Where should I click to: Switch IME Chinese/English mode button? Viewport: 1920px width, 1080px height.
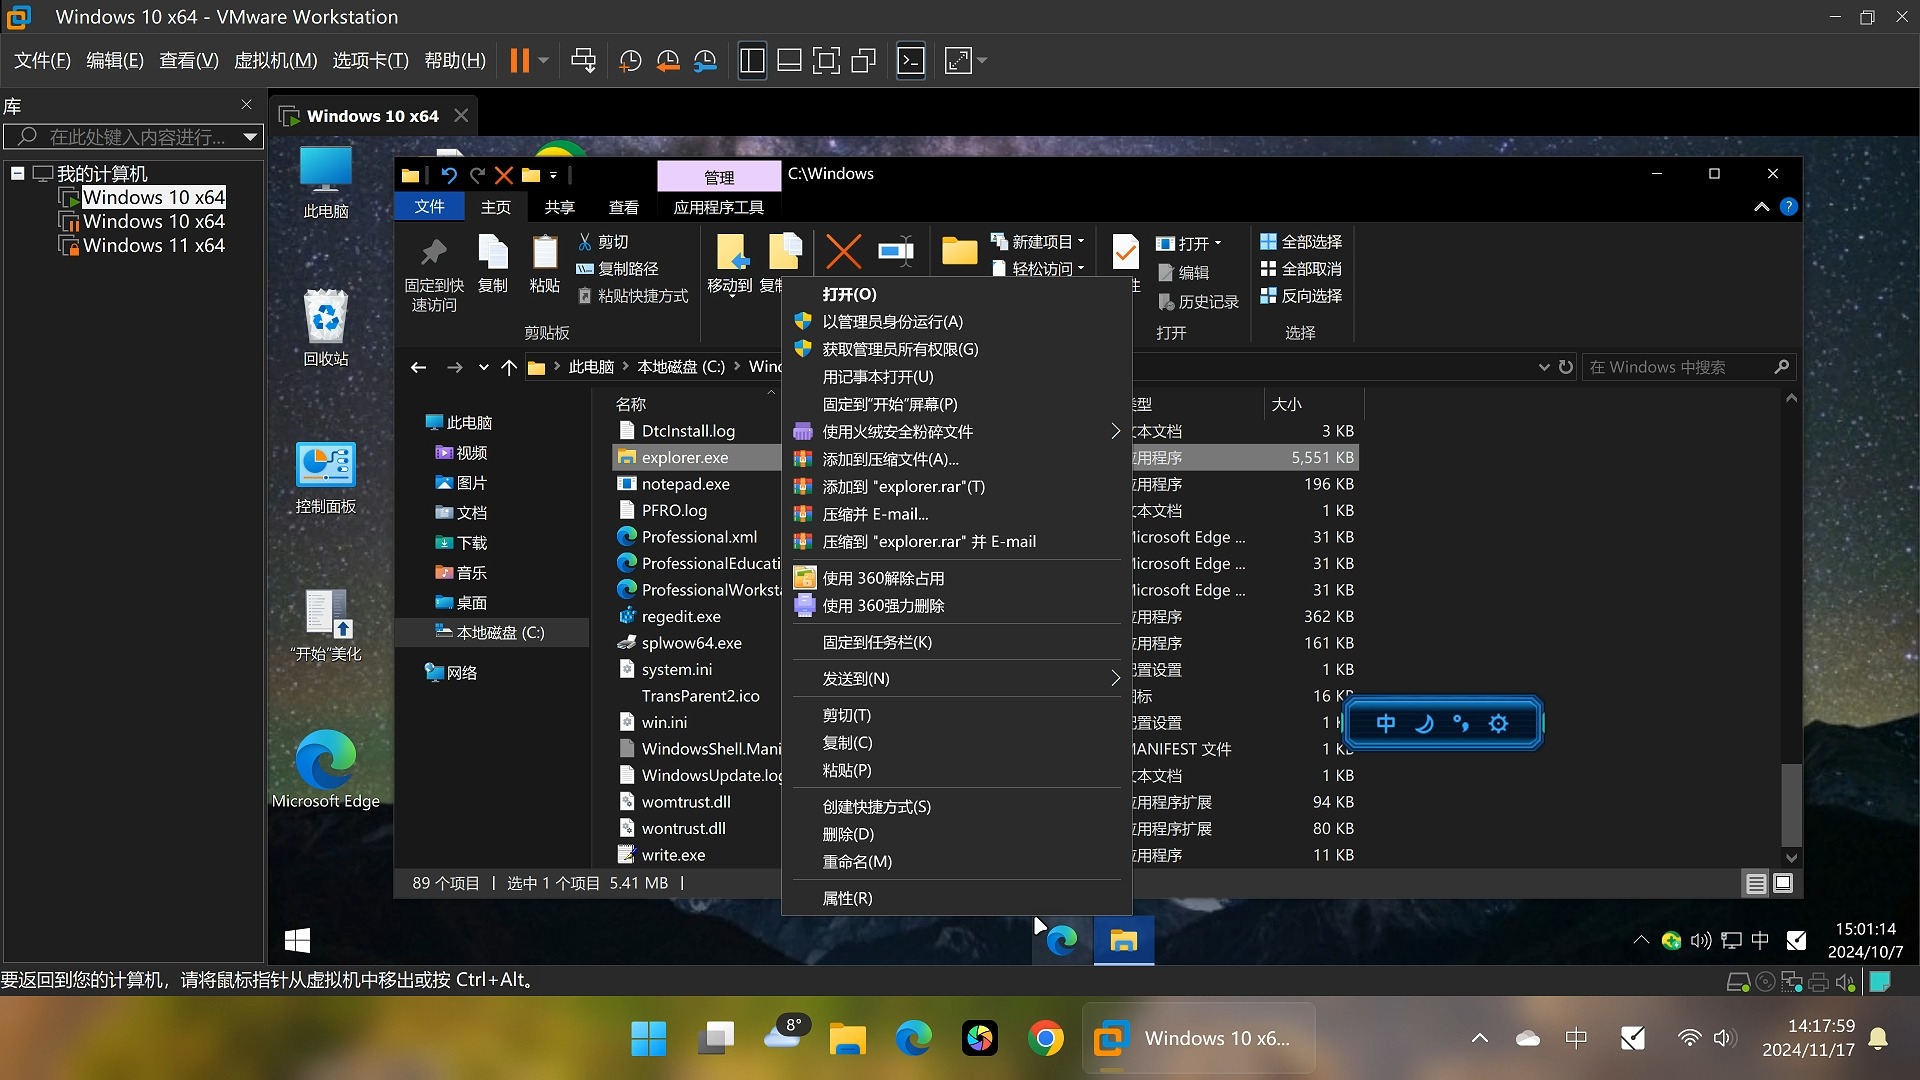(1385, 723)
